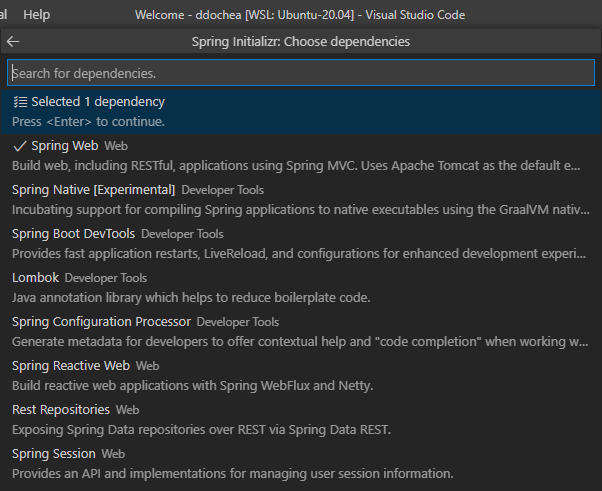The image size is (602, 491).
Task: Select Spring Native [Experimental] dependency
Action: point(301,200)
